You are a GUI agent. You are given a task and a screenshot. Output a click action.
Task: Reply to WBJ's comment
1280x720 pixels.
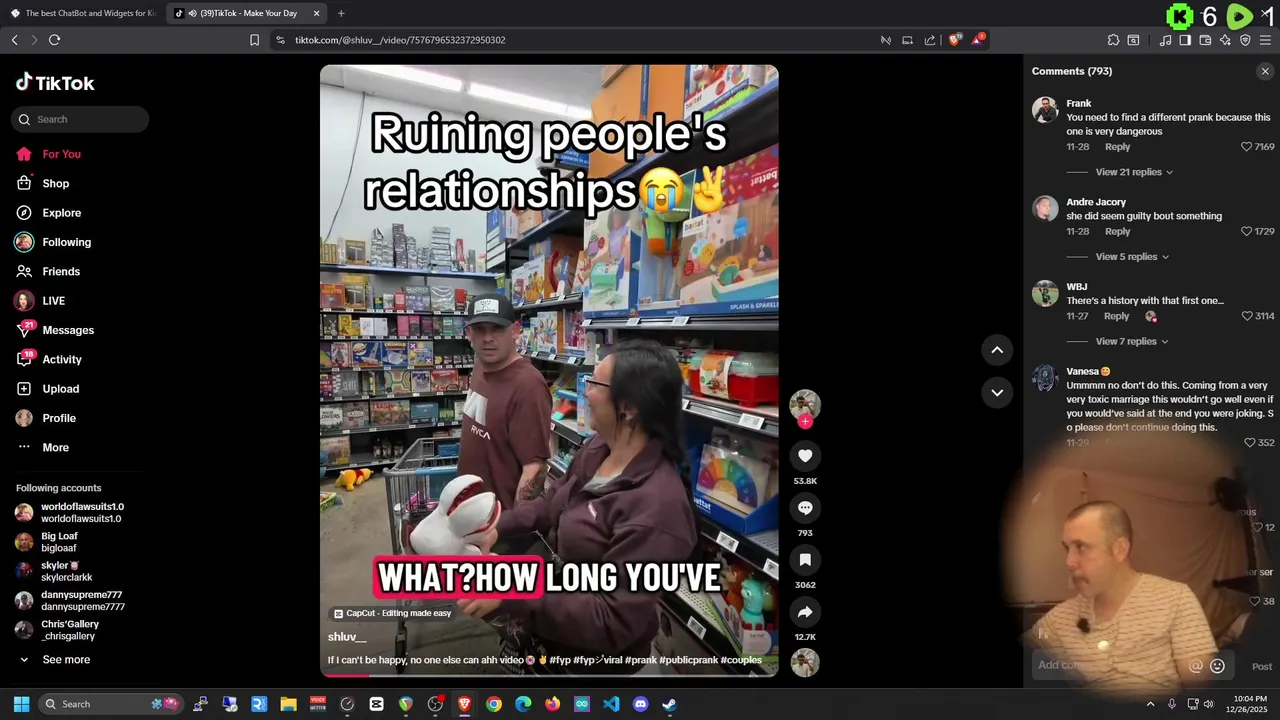pos(1116,316)
